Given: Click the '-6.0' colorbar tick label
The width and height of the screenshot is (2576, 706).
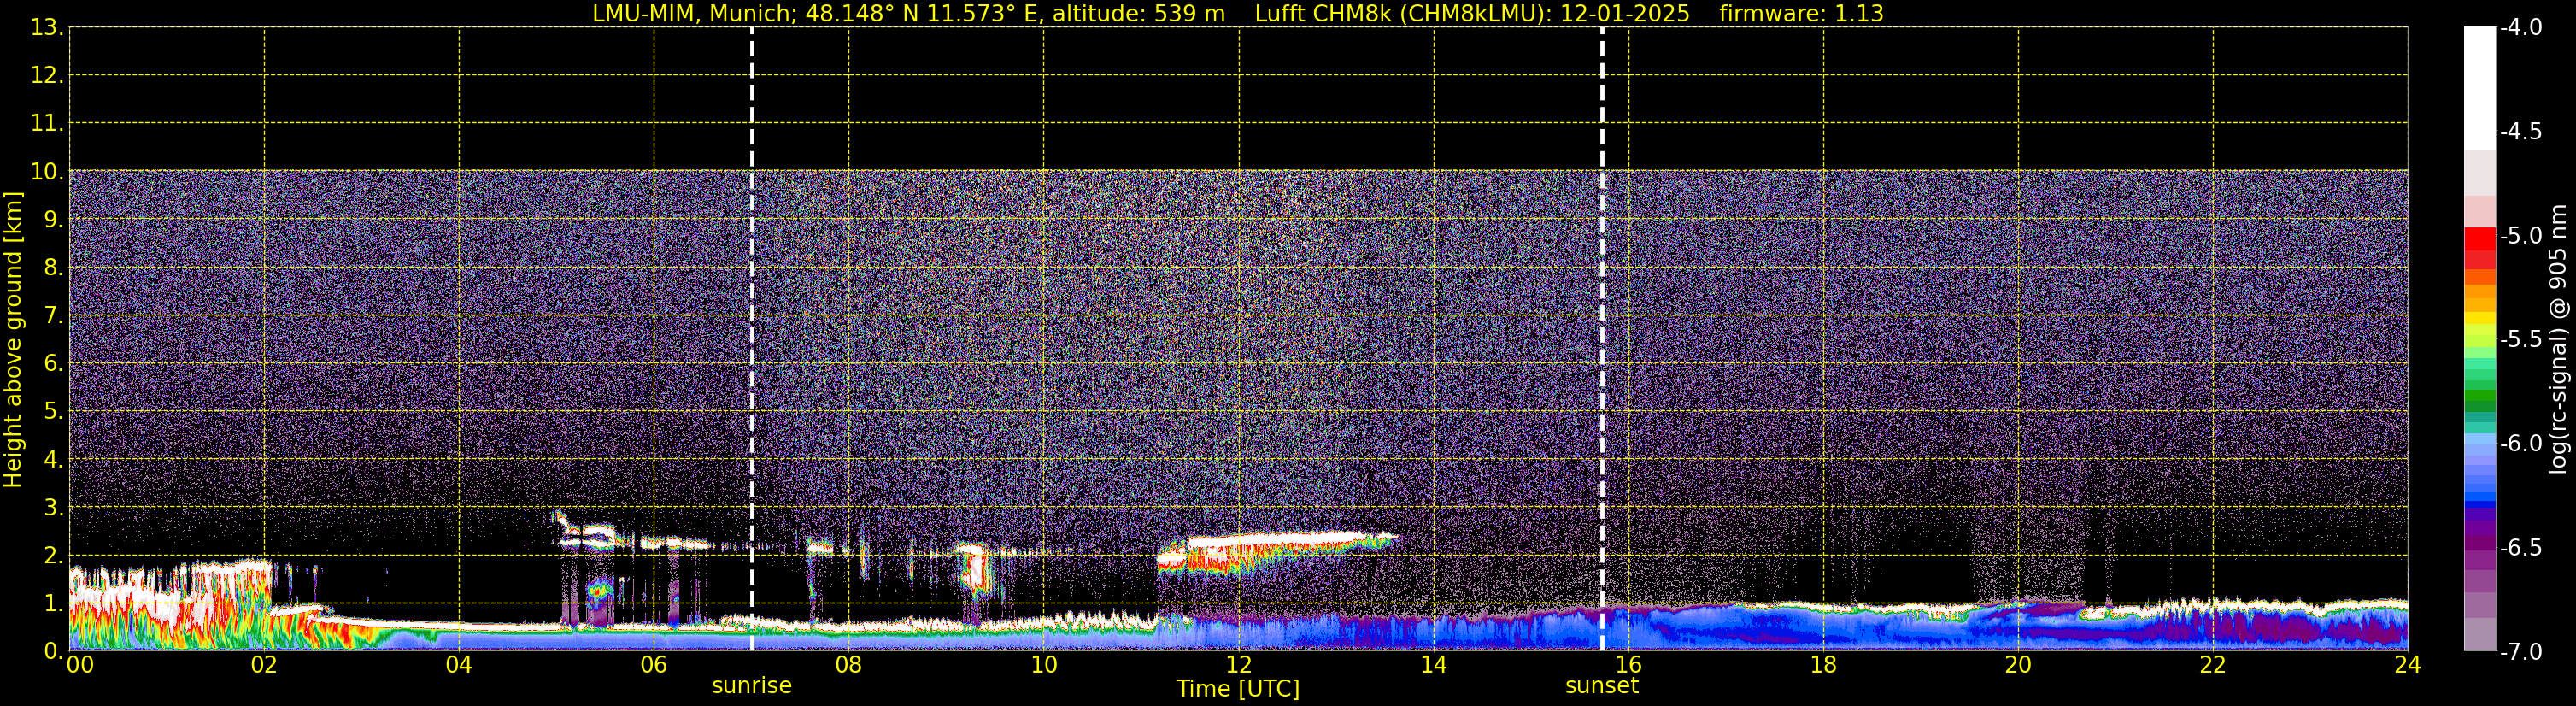Looking at the screenshot, I should (x=2521, y=444).
